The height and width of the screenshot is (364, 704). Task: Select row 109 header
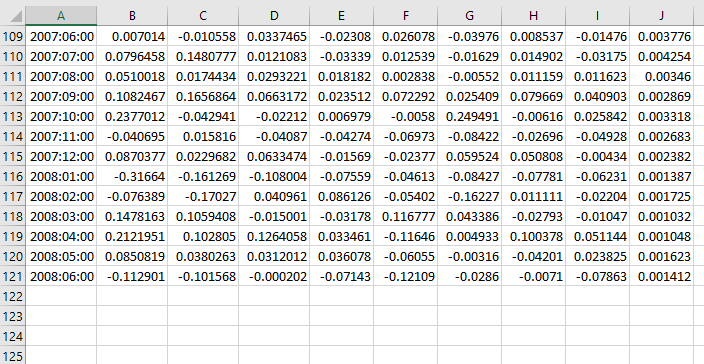click(13, 36)
